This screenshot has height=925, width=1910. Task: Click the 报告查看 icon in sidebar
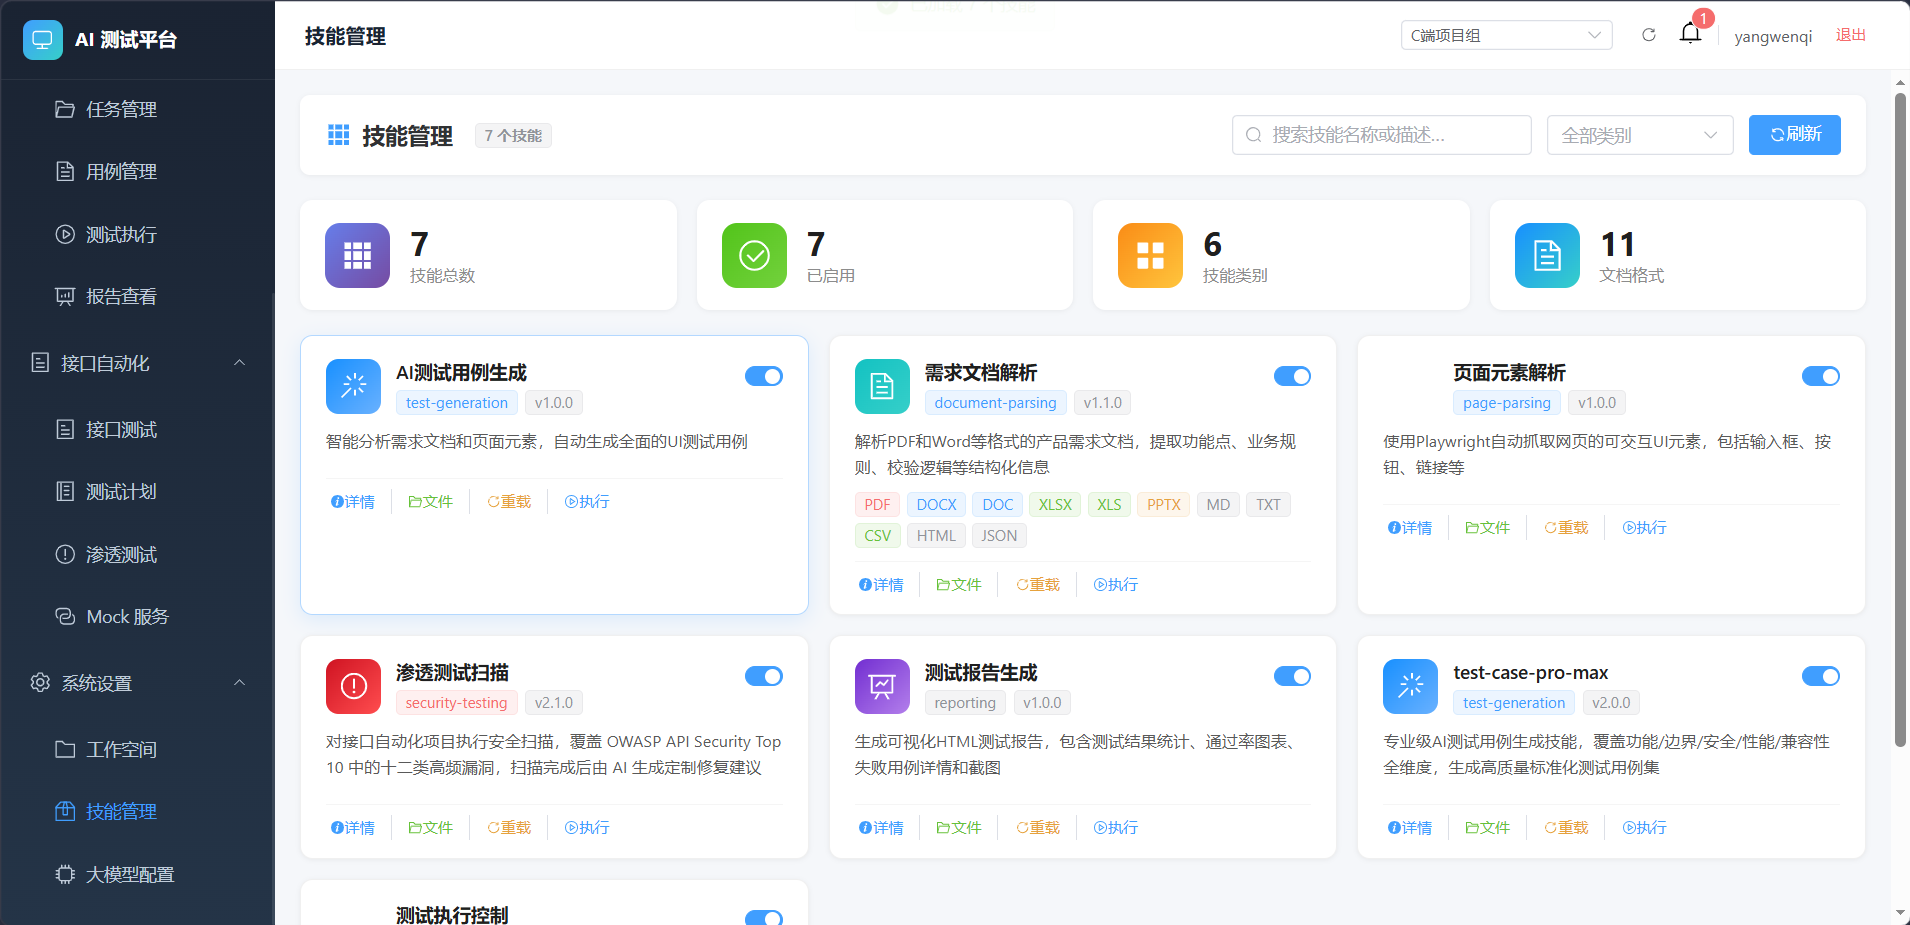coord(65,296)
